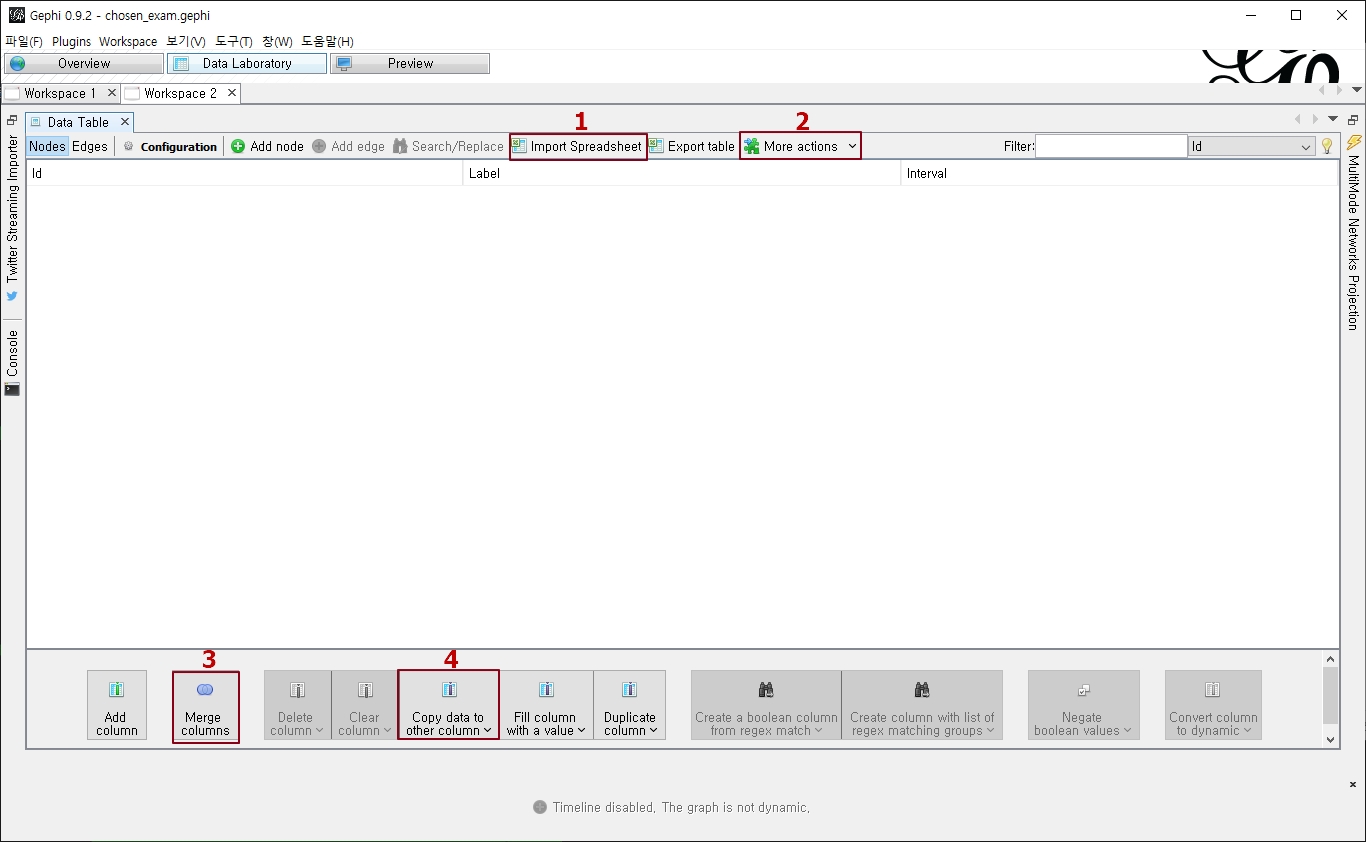Switch to the Overview view
Image resolution: width=1366 pixels, height=842 pixels.
tap(84, 63)
